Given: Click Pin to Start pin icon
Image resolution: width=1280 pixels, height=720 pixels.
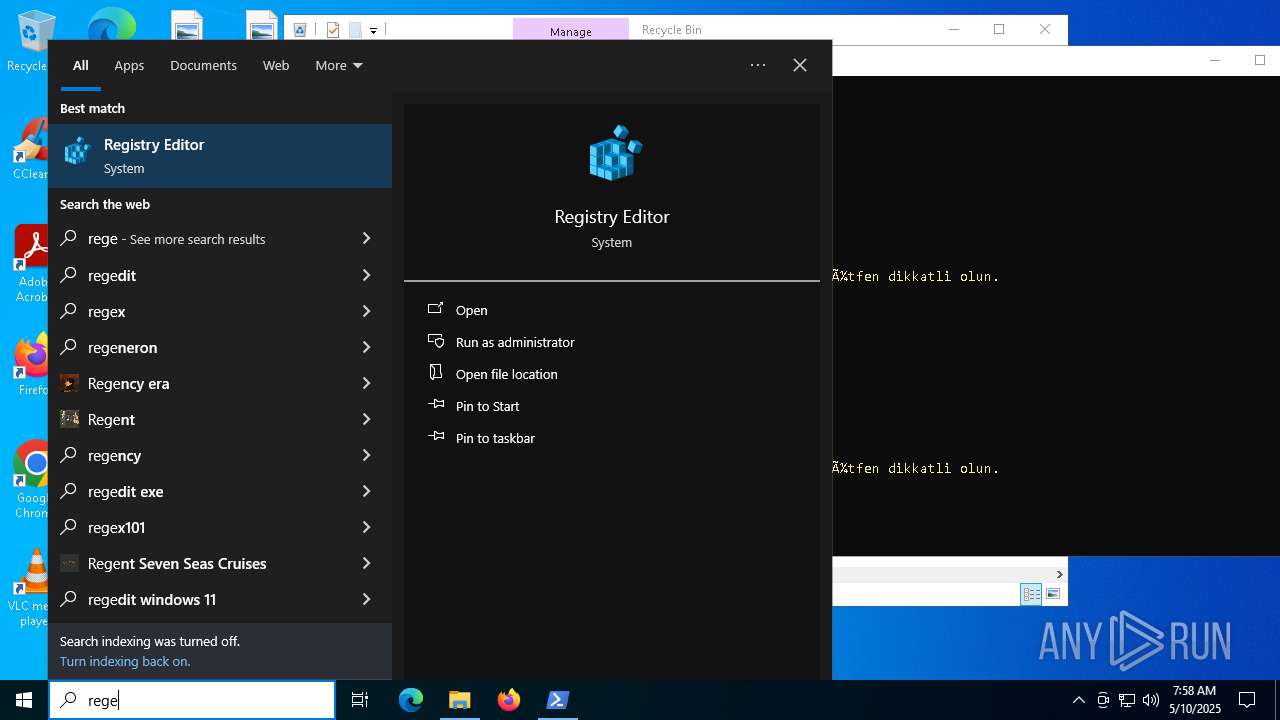Looking at the screenshot, I should (436, 405).
